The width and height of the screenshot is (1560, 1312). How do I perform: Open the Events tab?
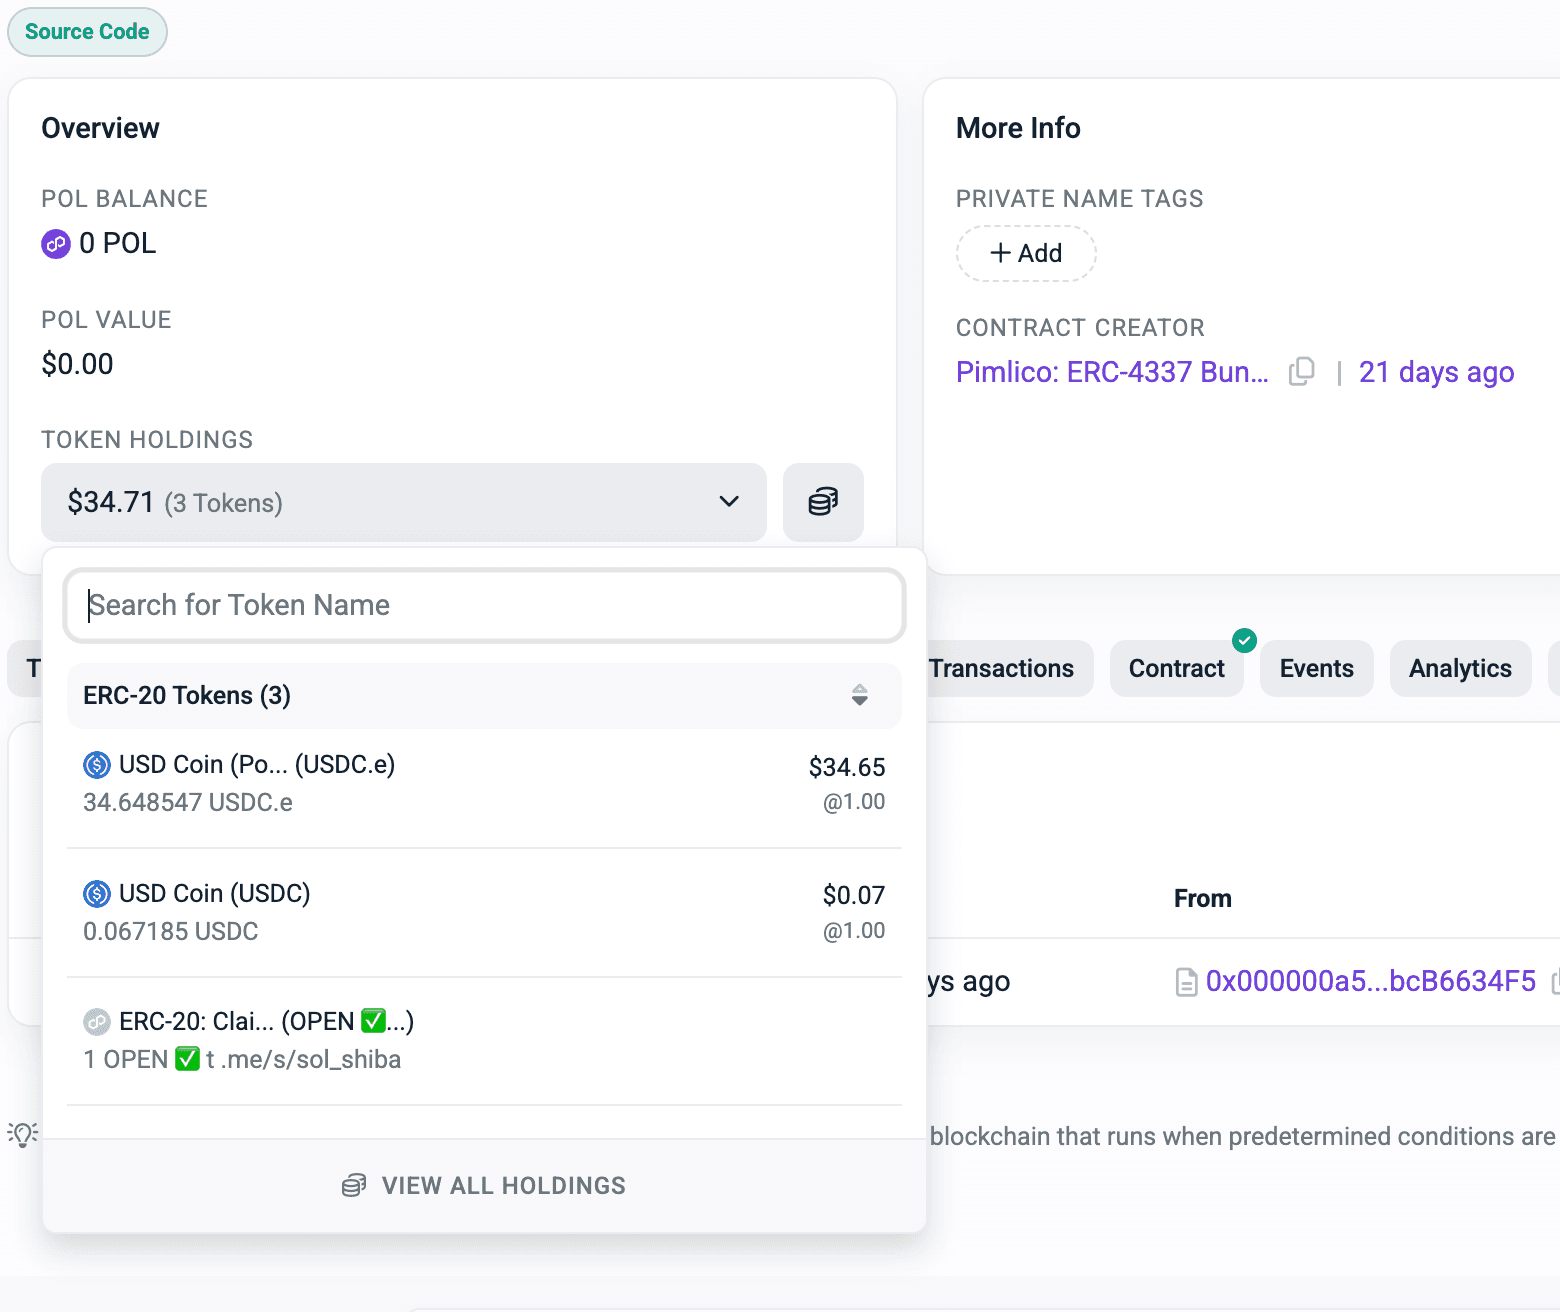1316,669
